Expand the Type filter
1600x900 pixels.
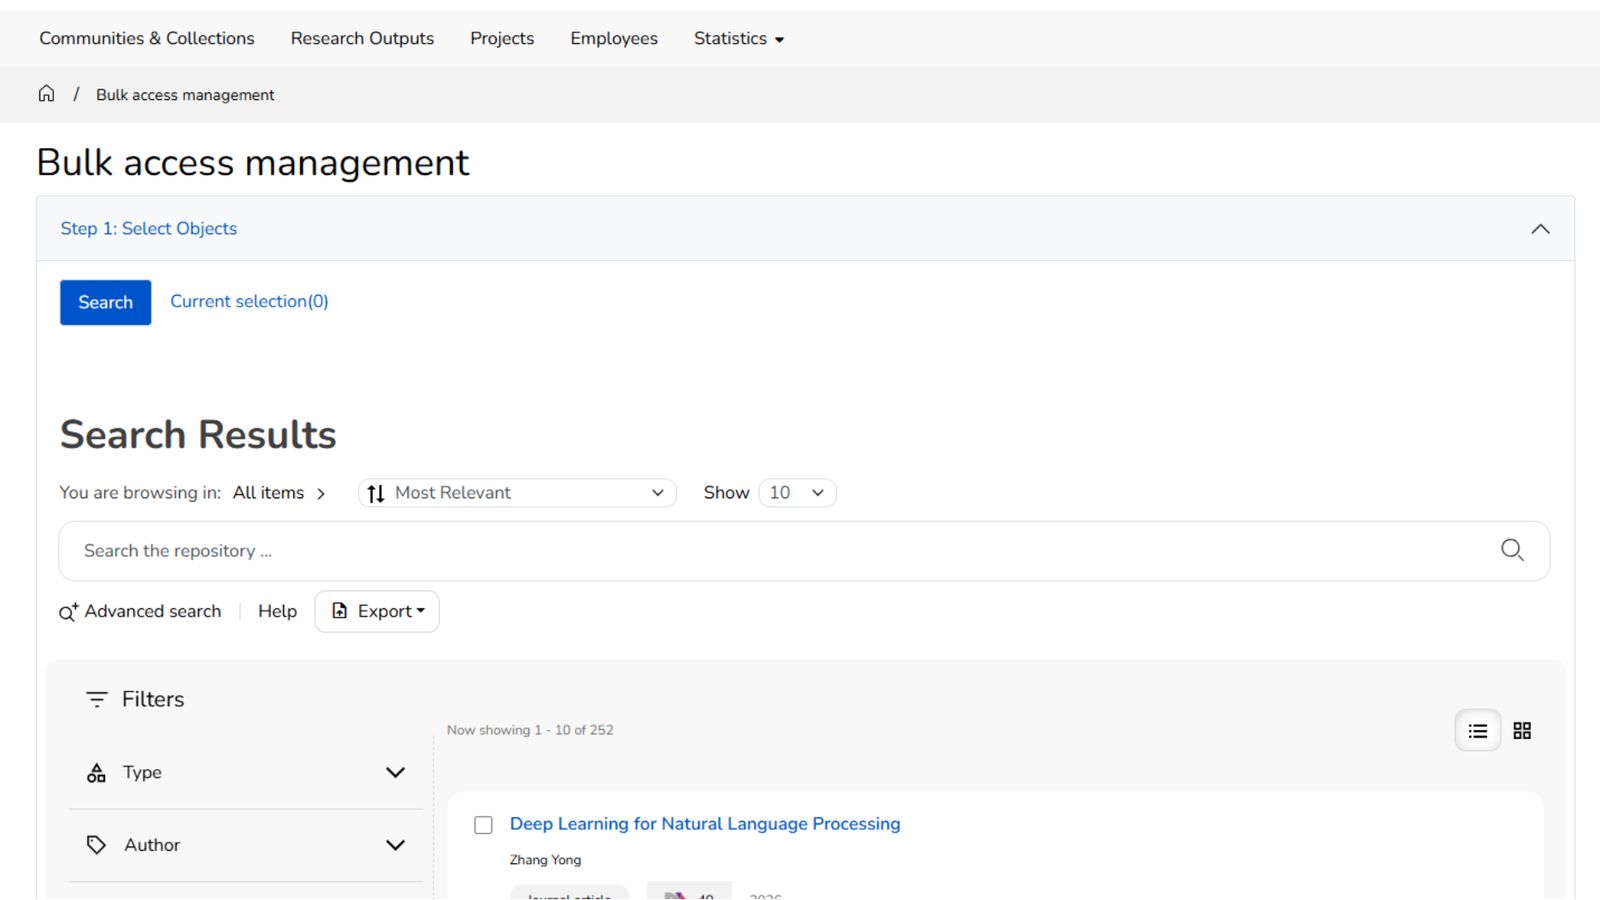click(395, 772)
